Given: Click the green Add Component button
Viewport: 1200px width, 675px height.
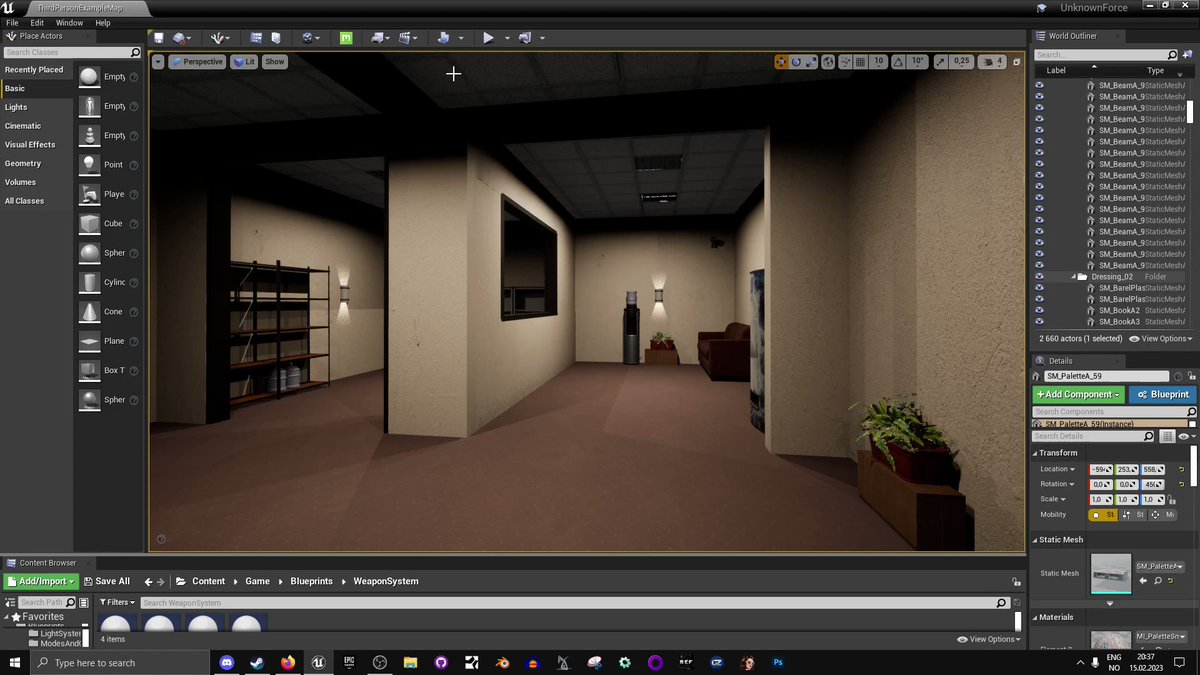Looking at the screenshot, I should coord(1078,394).
